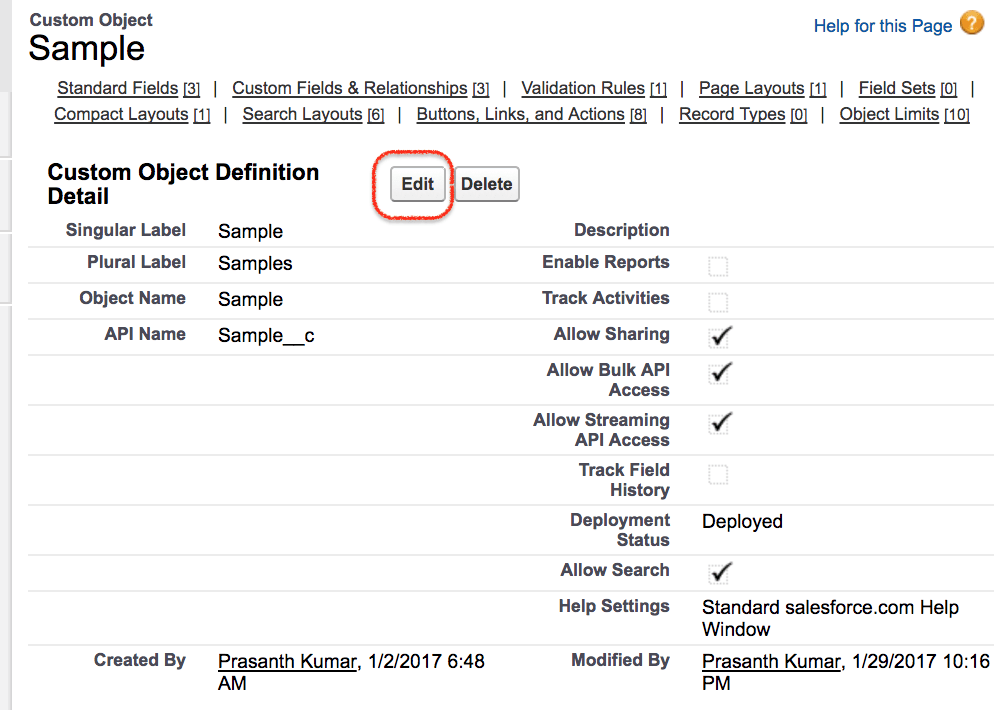Click the Edit button

[417, 183]
